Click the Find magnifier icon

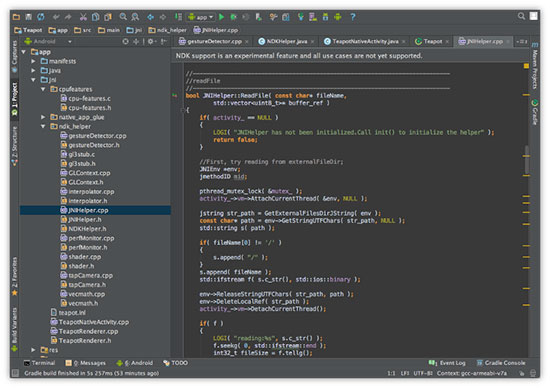(x=123, y=16)
